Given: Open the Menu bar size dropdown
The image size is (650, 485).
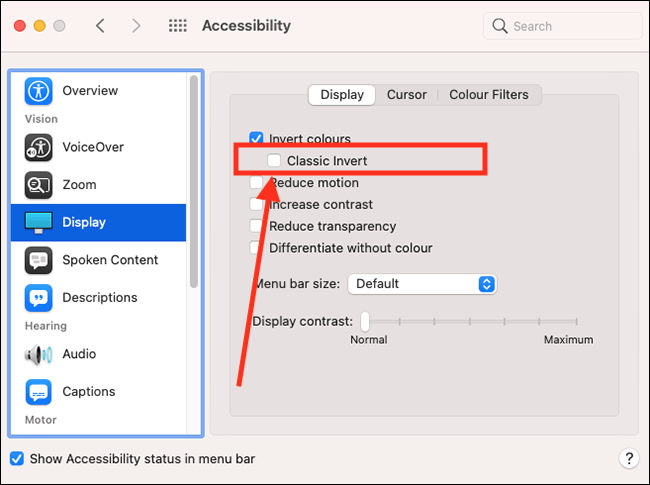Looking at the screenshot, I should 421,284.
